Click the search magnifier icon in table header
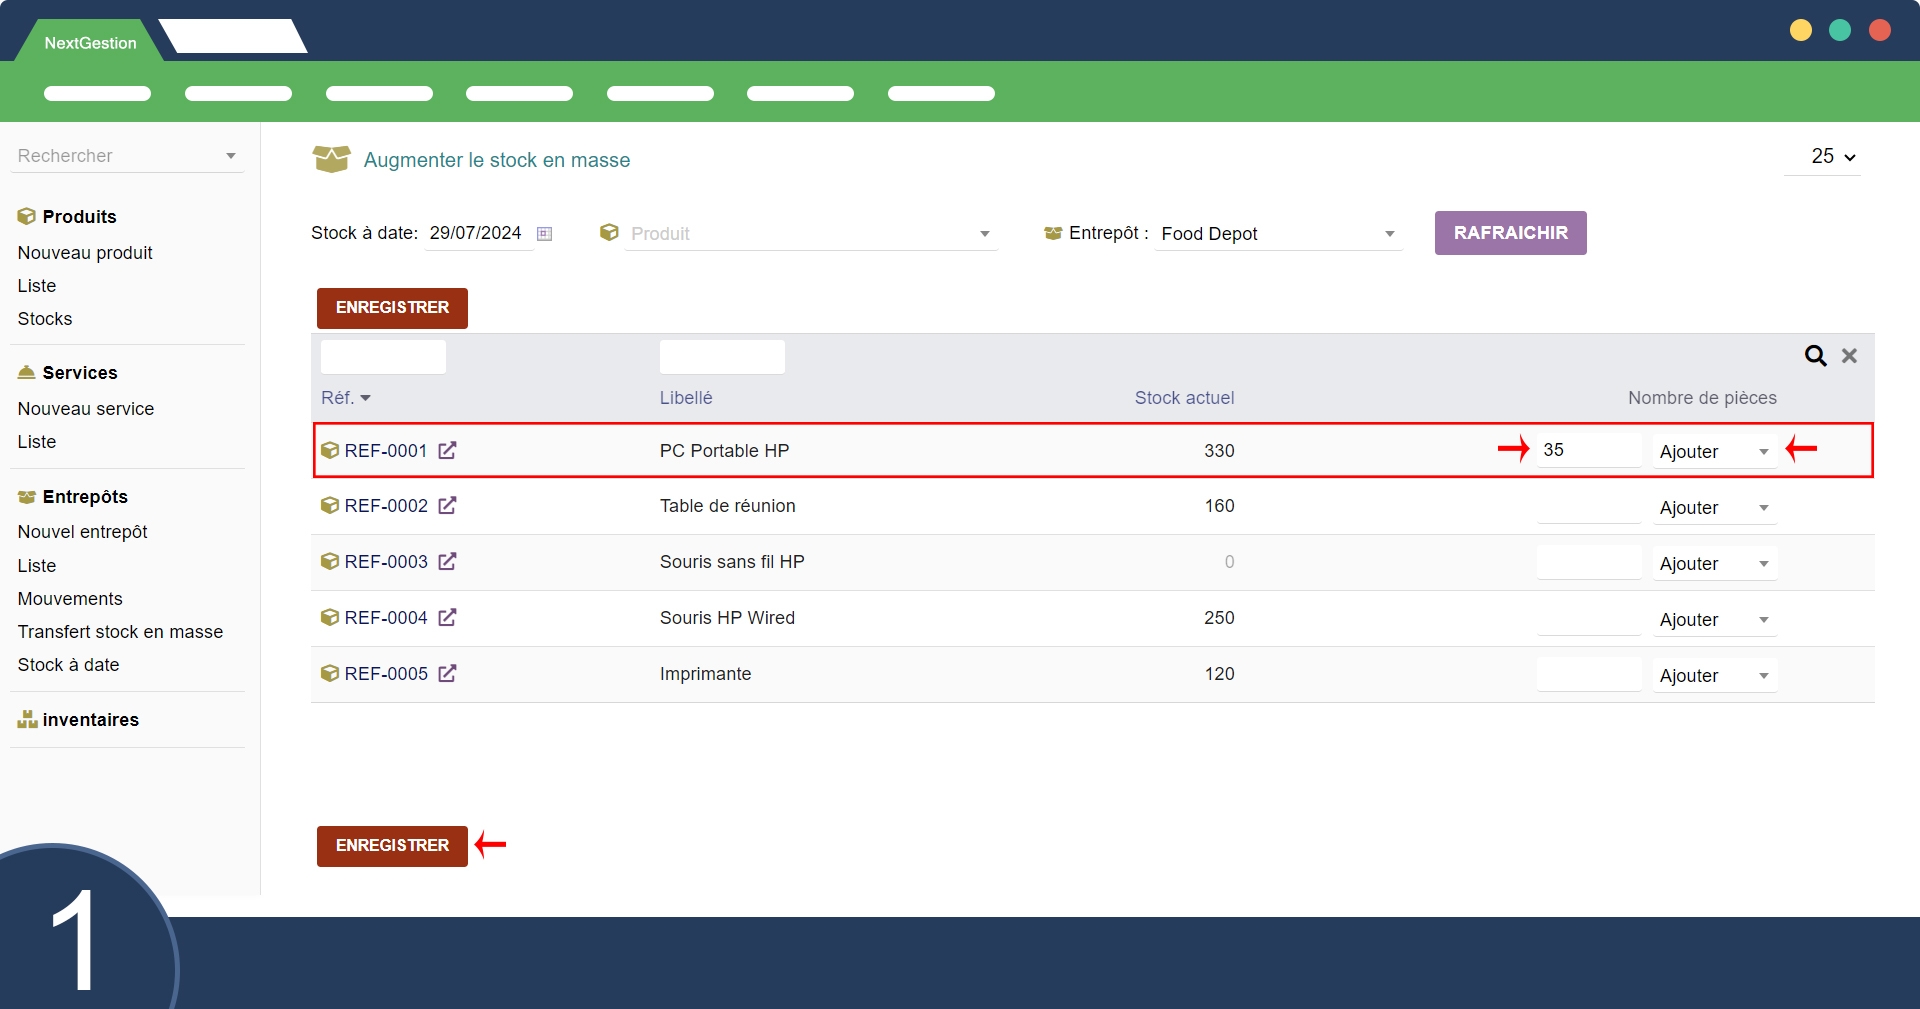 click(1815, 356)
